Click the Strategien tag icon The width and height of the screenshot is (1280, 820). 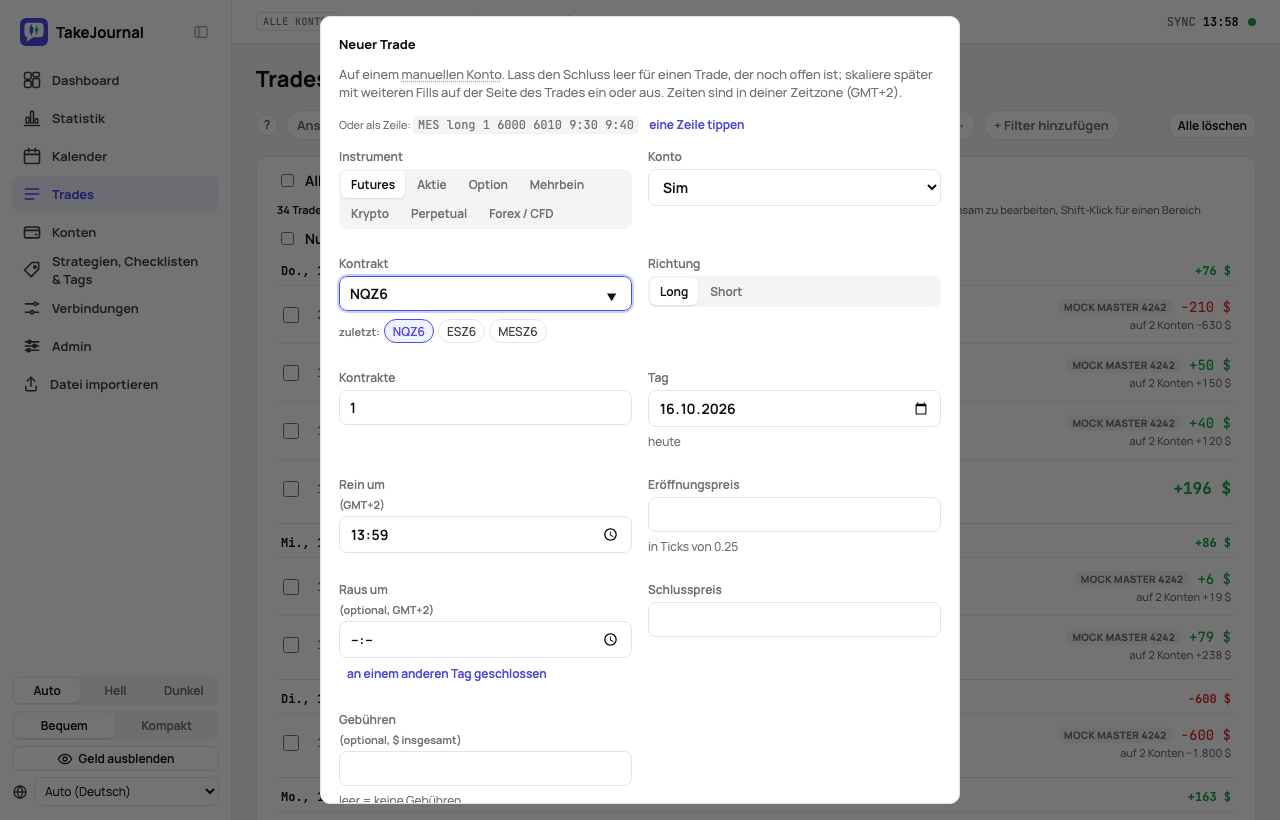pos(32,270)
